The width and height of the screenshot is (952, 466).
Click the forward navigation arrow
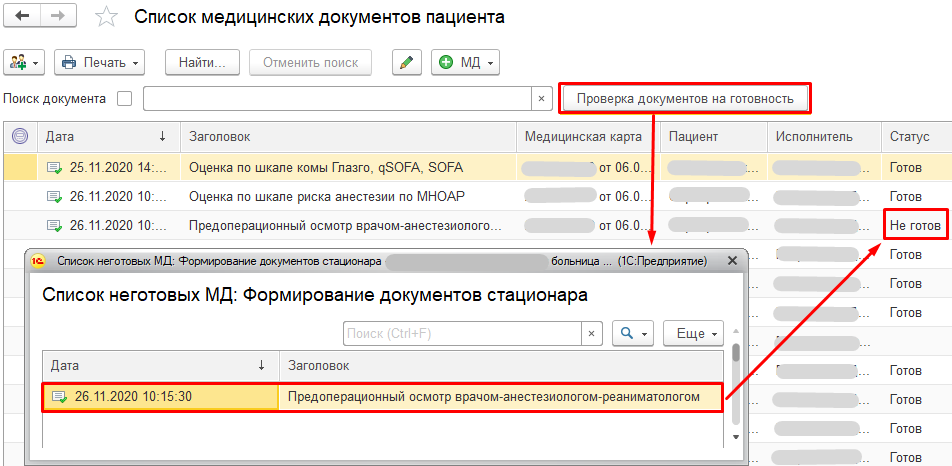59,17
